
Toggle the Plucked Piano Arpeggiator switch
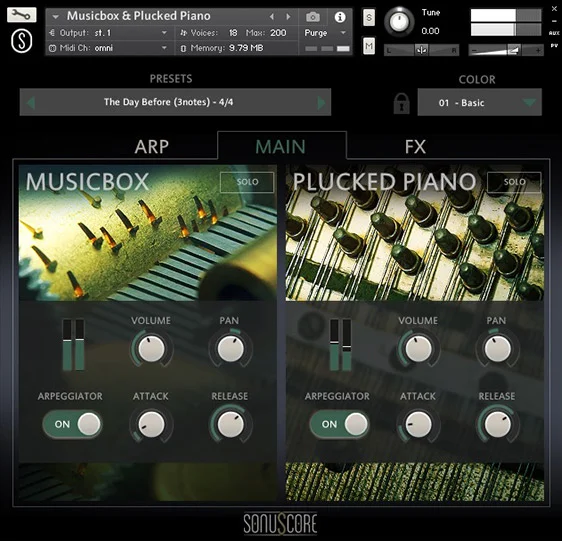point(339,424)
